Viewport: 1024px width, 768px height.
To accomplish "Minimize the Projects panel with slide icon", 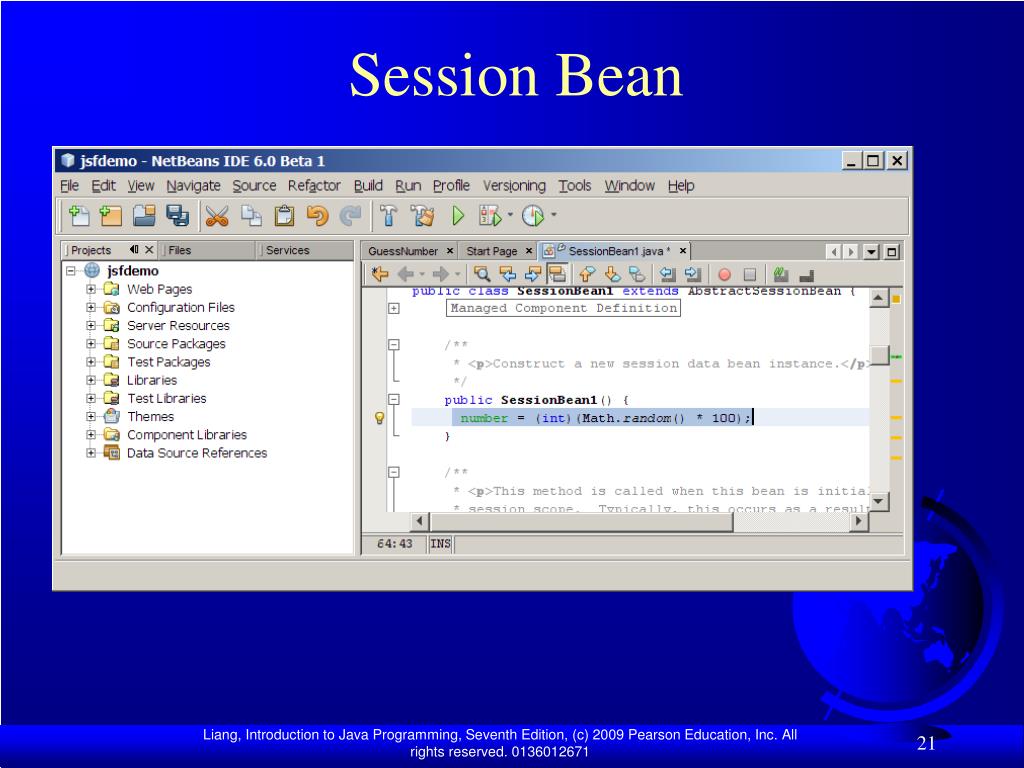I will pyautogui.click(x=134, y=249).
